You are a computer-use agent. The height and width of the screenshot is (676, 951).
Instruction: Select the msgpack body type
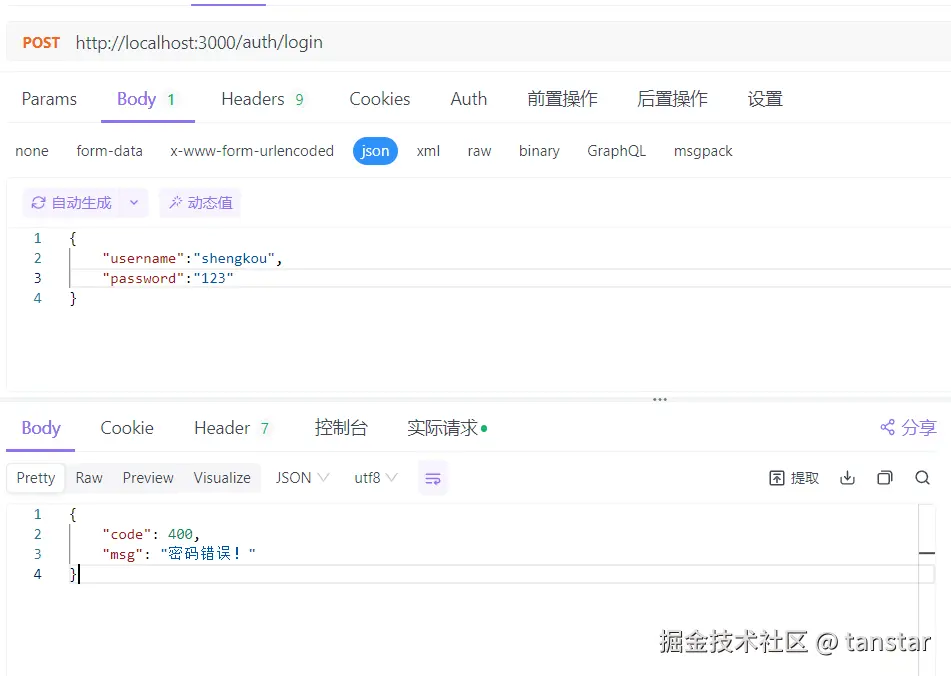click(x=703, y=151)
